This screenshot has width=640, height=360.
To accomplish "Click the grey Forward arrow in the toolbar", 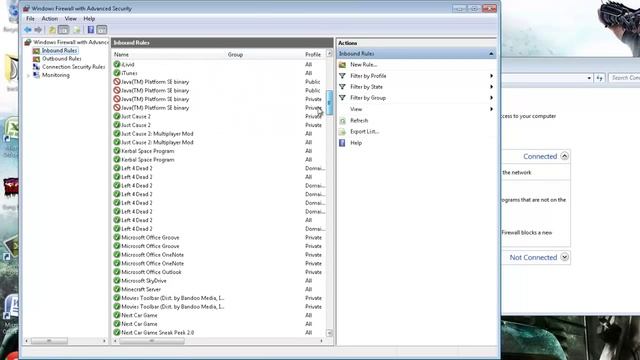I will [x=38, y=30].
